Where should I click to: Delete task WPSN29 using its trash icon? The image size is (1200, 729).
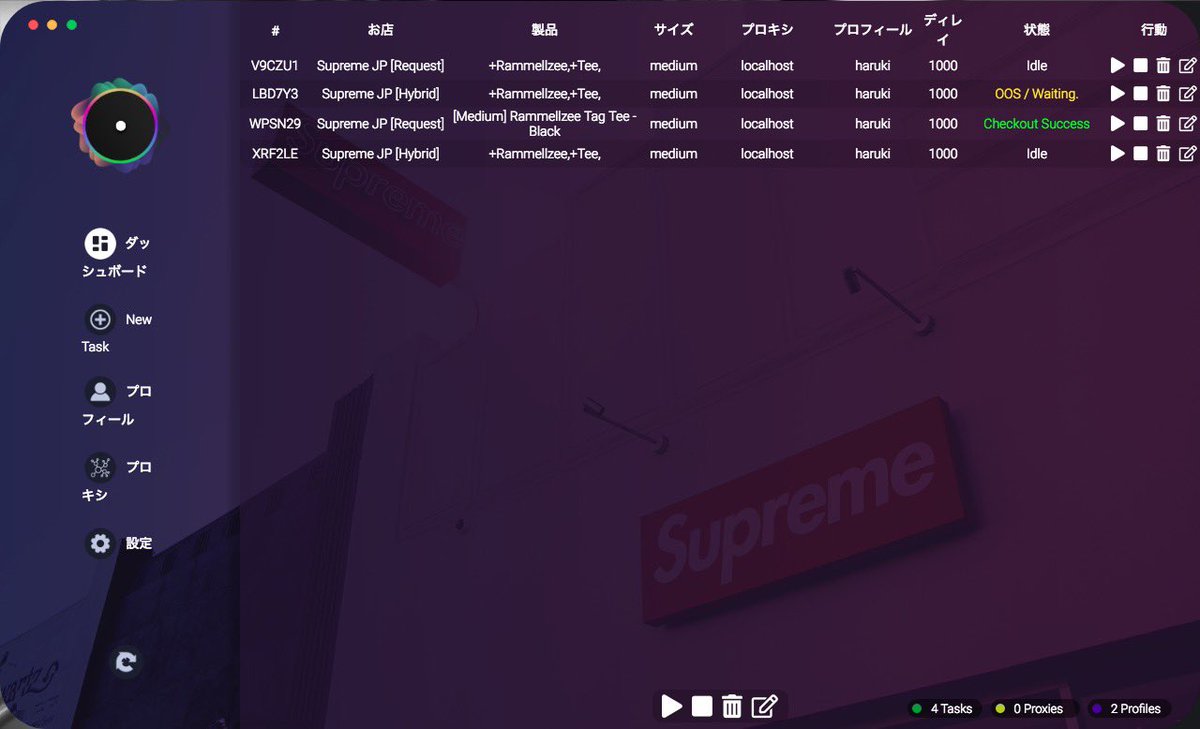pos(1163,124)
